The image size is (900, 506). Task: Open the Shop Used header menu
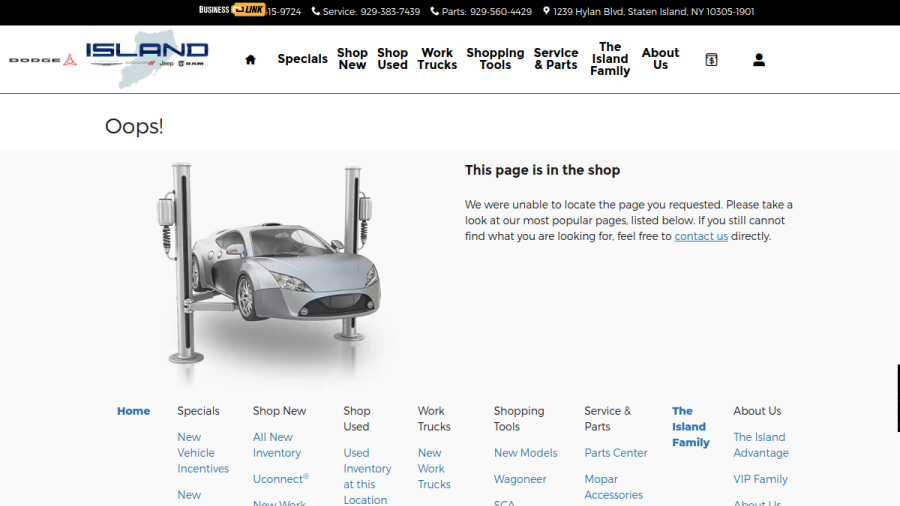tap(393, 59)
